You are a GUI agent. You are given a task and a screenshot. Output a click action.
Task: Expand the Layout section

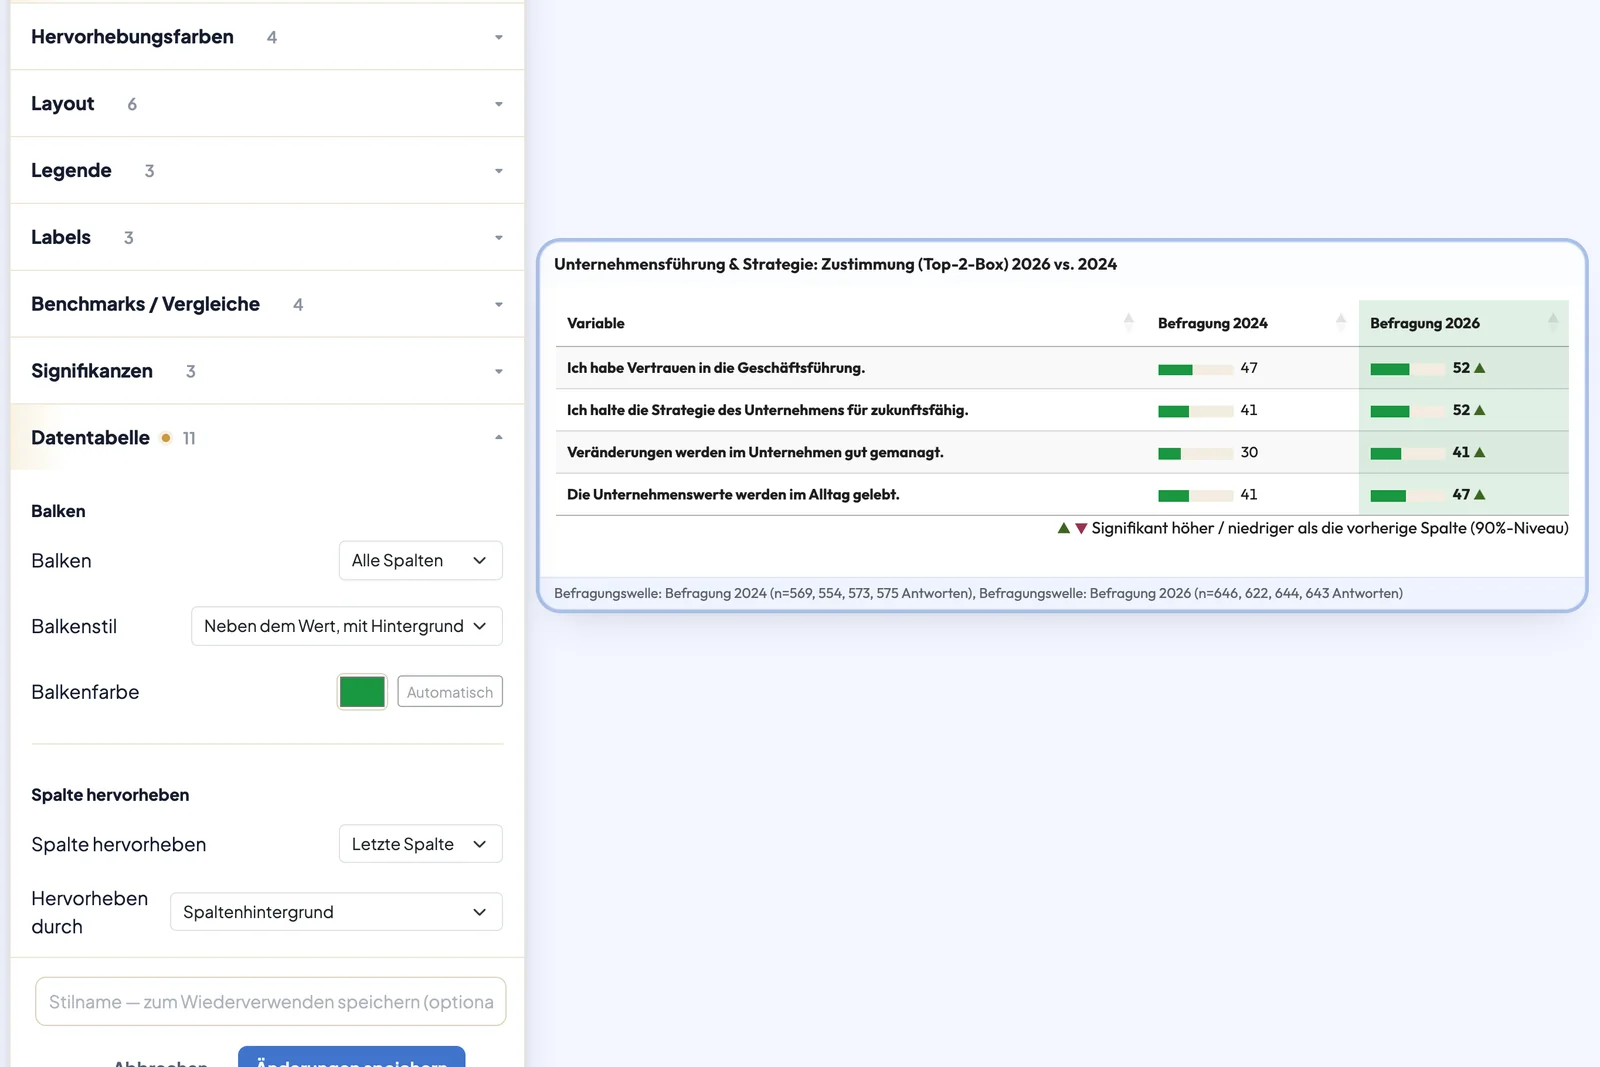pyautogui.click(x=267, y=104)
